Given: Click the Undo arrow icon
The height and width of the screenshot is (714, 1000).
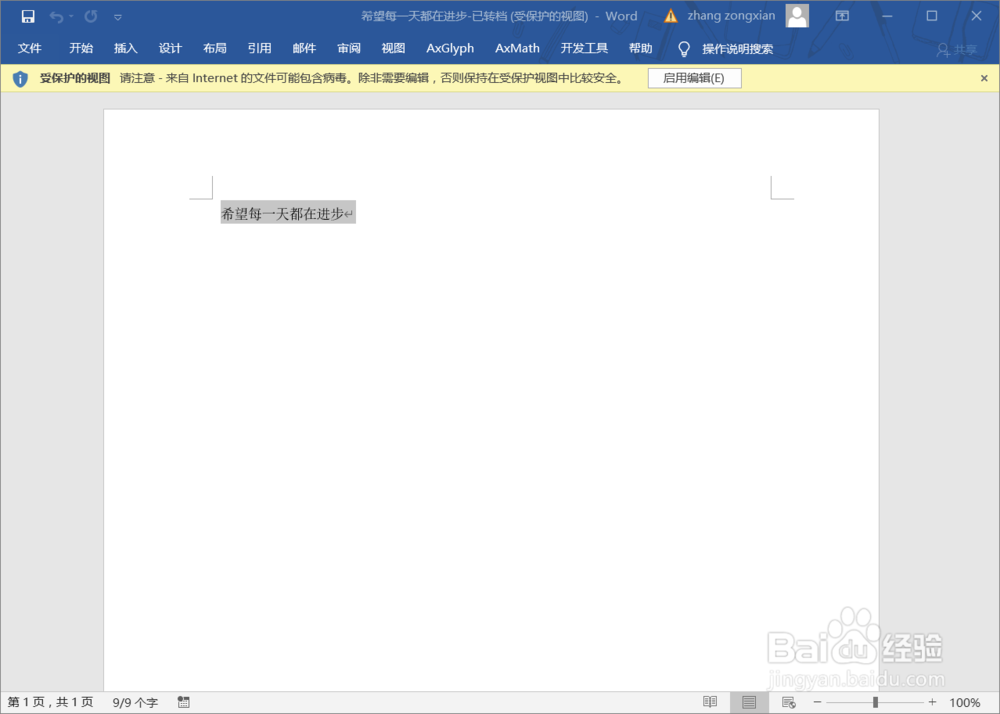Looking at the screenshot, I should [57, 17].
